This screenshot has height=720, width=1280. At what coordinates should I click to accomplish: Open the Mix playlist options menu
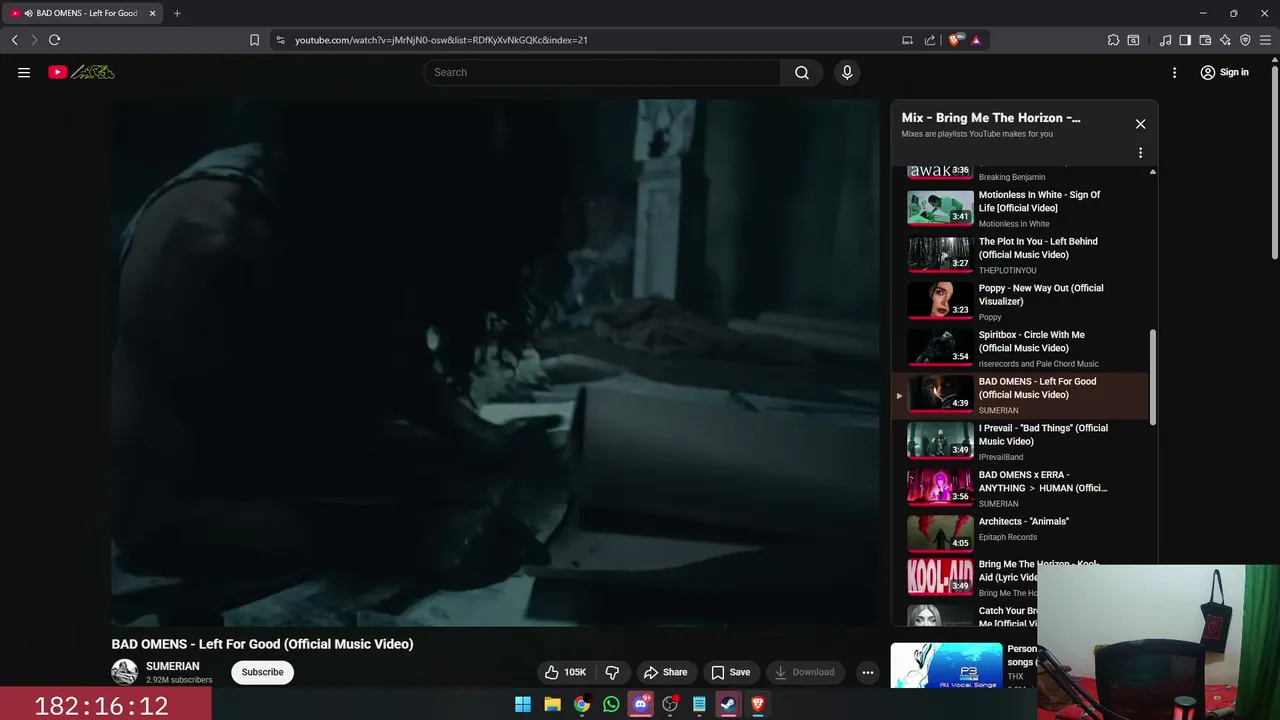tap(1140, 153)
